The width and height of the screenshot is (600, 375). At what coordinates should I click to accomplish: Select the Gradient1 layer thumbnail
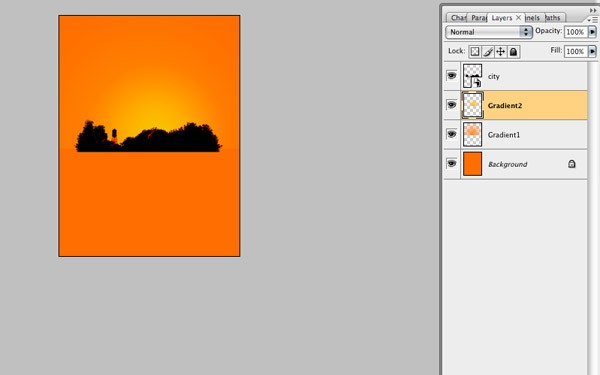(473, 134)
